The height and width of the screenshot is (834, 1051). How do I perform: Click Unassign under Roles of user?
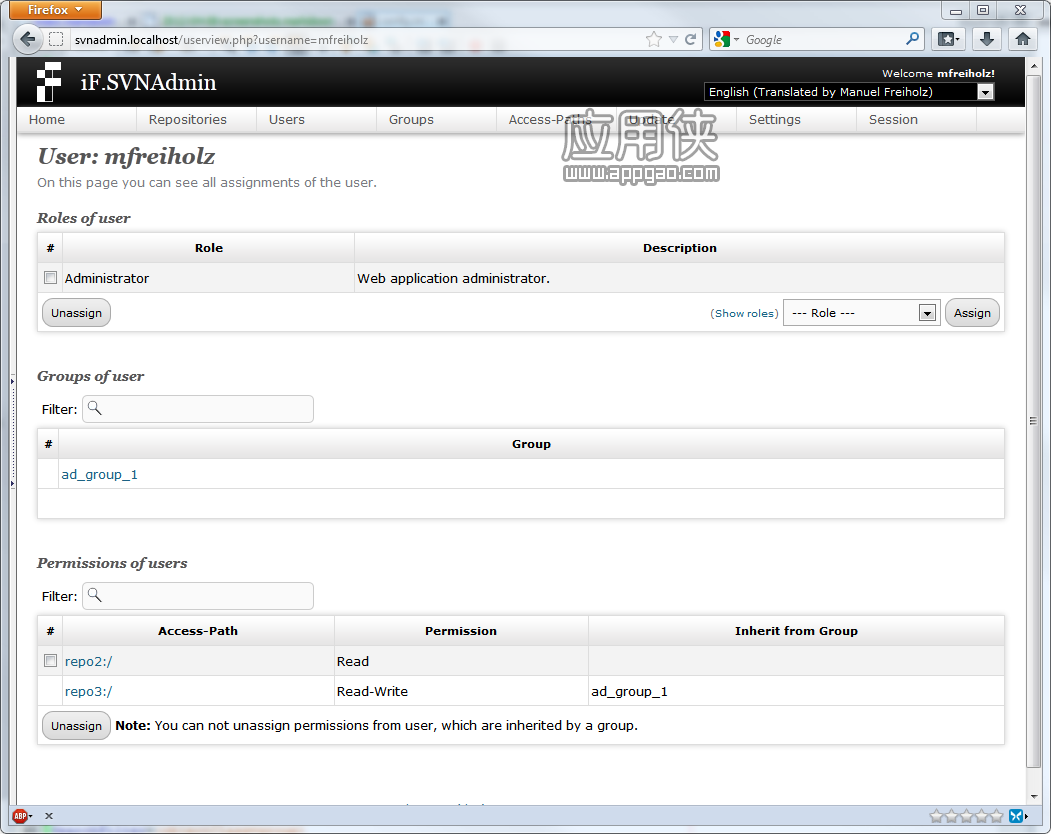(76, 313)
